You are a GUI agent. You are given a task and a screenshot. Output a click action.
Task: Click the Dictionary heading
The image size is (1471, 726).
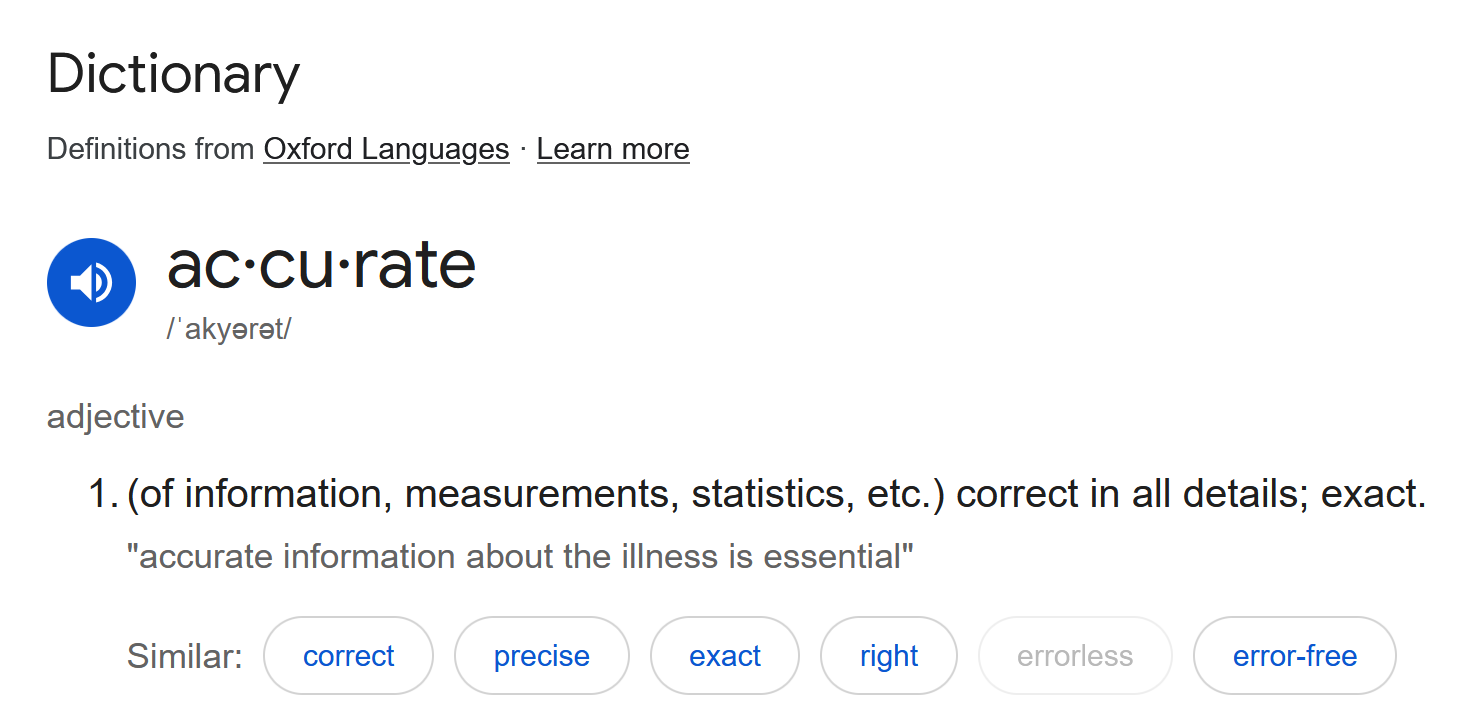coord(173,74)
